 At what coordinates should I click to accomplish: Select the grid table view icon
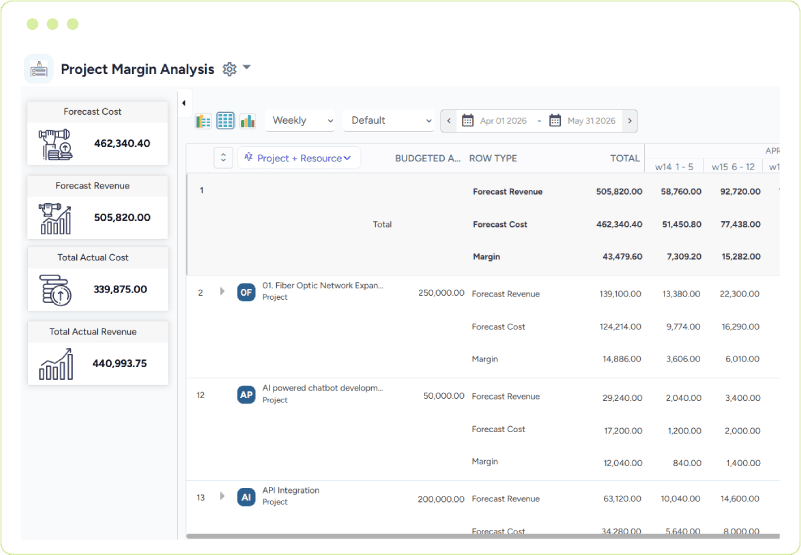(225, 121)
